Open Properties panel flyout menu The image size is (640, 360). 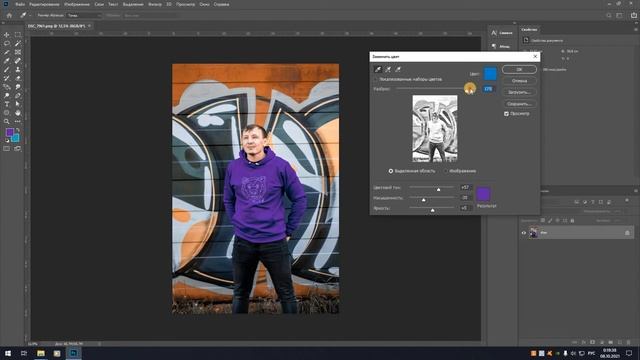[x=636, y=29]
